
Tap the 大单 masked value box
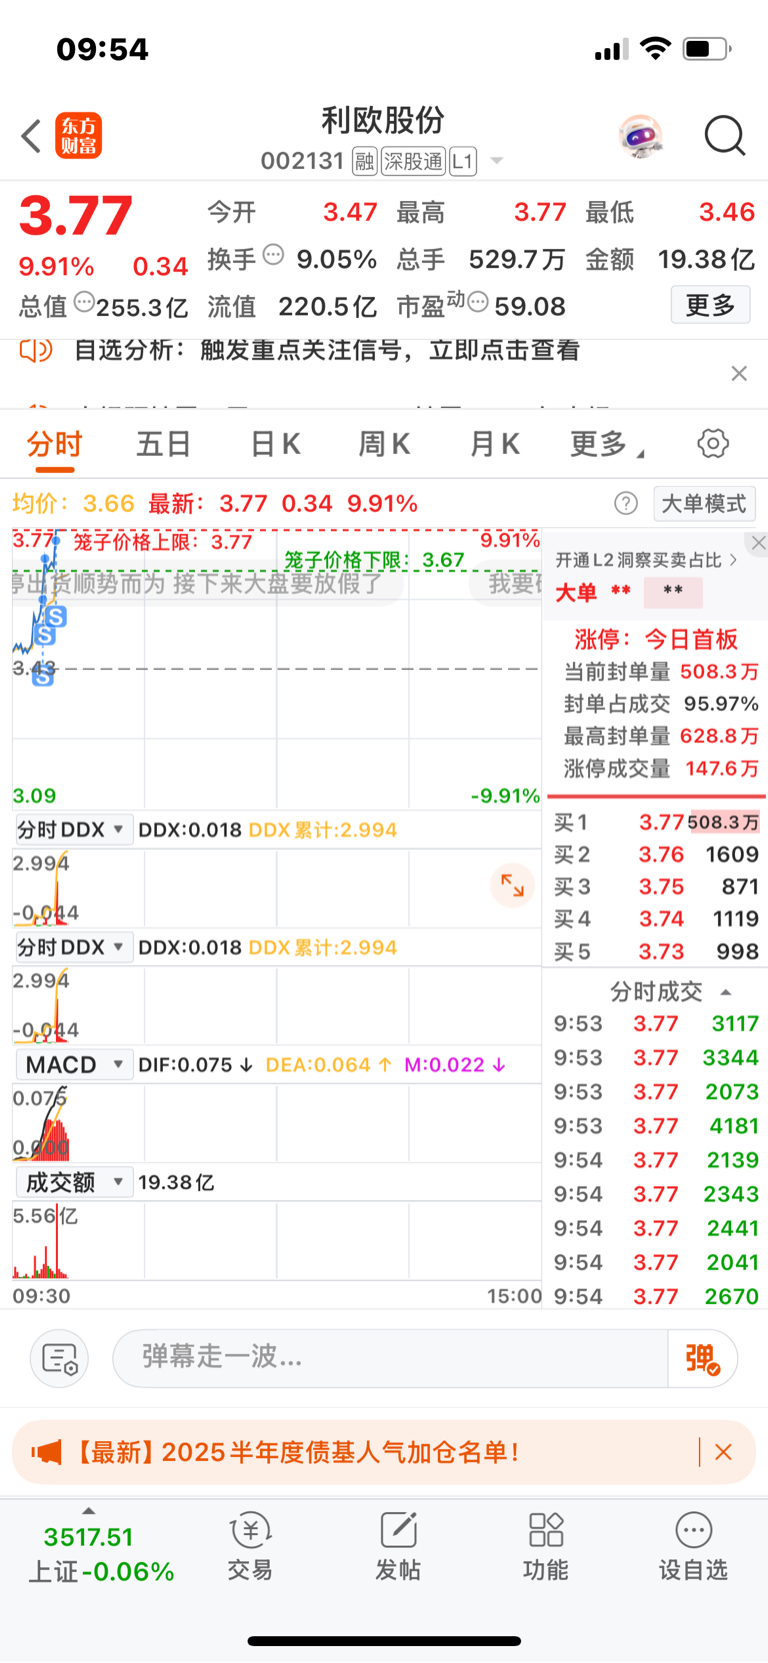click(x=673, y=592)
